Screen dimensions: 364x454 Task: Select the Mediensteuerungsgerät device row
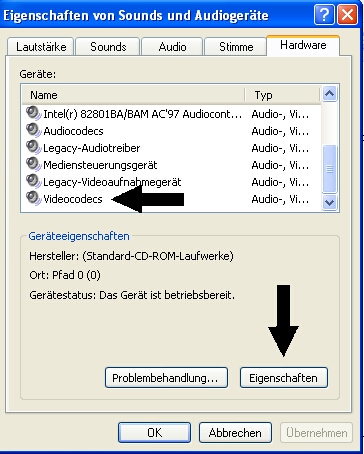point(171,165)
